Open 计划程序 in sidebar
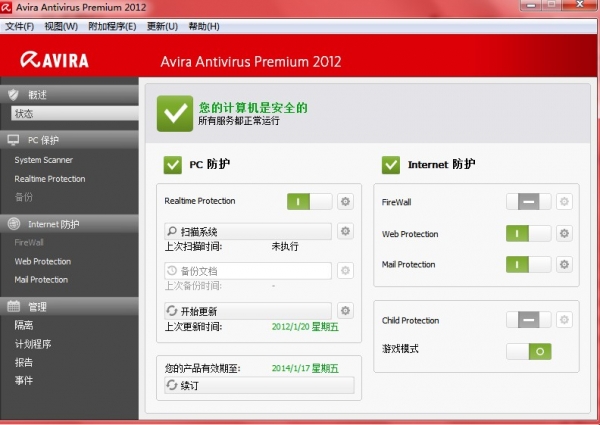600x425 pixels. coord(33,344)
